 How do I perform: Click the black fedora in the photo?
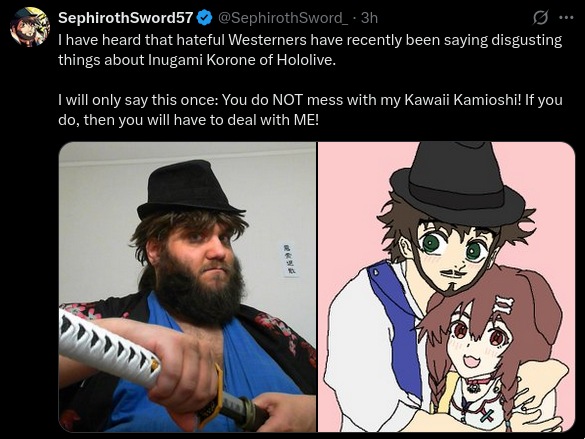pyautogui.click(x=190, y=189)
